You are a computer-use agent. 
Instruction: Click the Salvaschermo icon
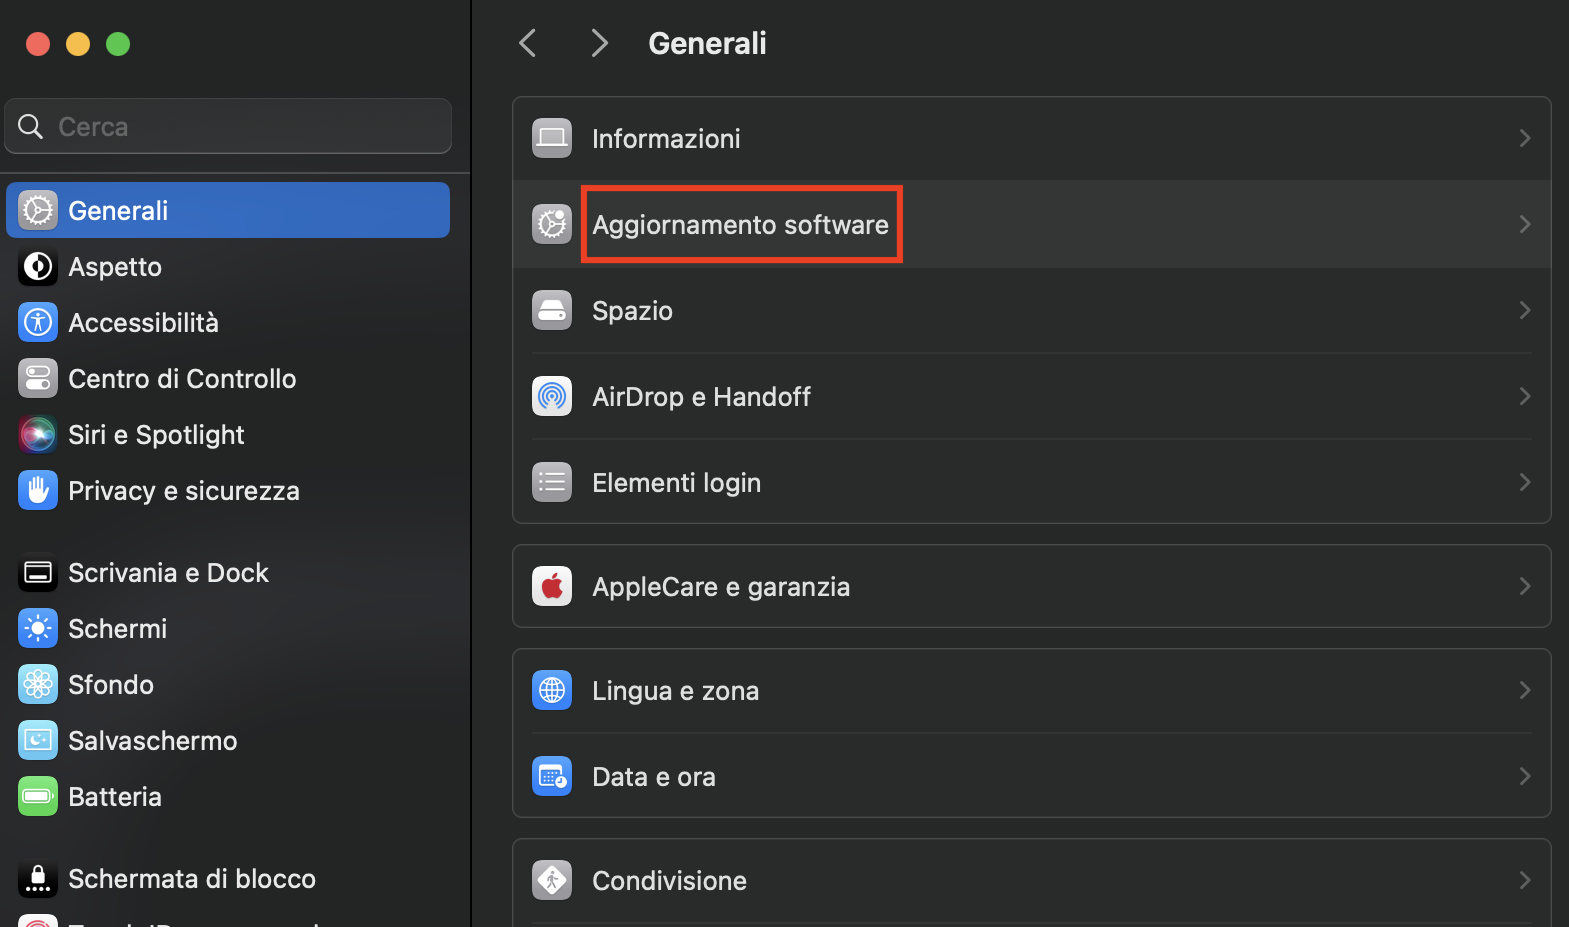(38, 740)
